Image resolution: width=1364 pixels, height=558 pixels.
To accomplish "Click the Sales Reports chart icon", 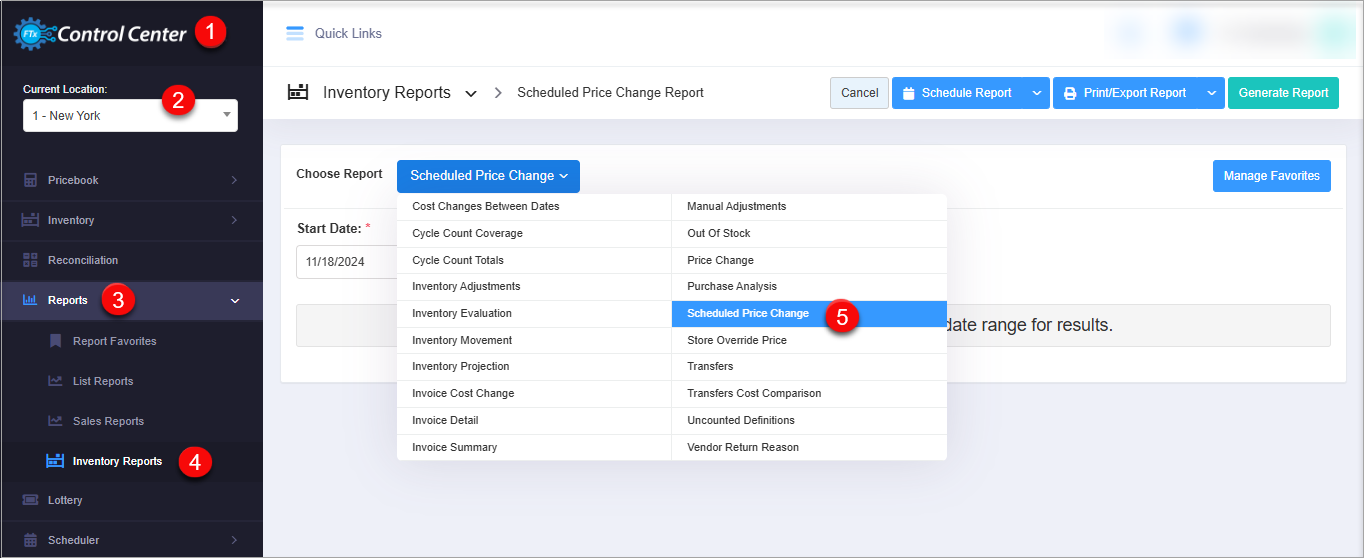I will click(x=55, y=421).
